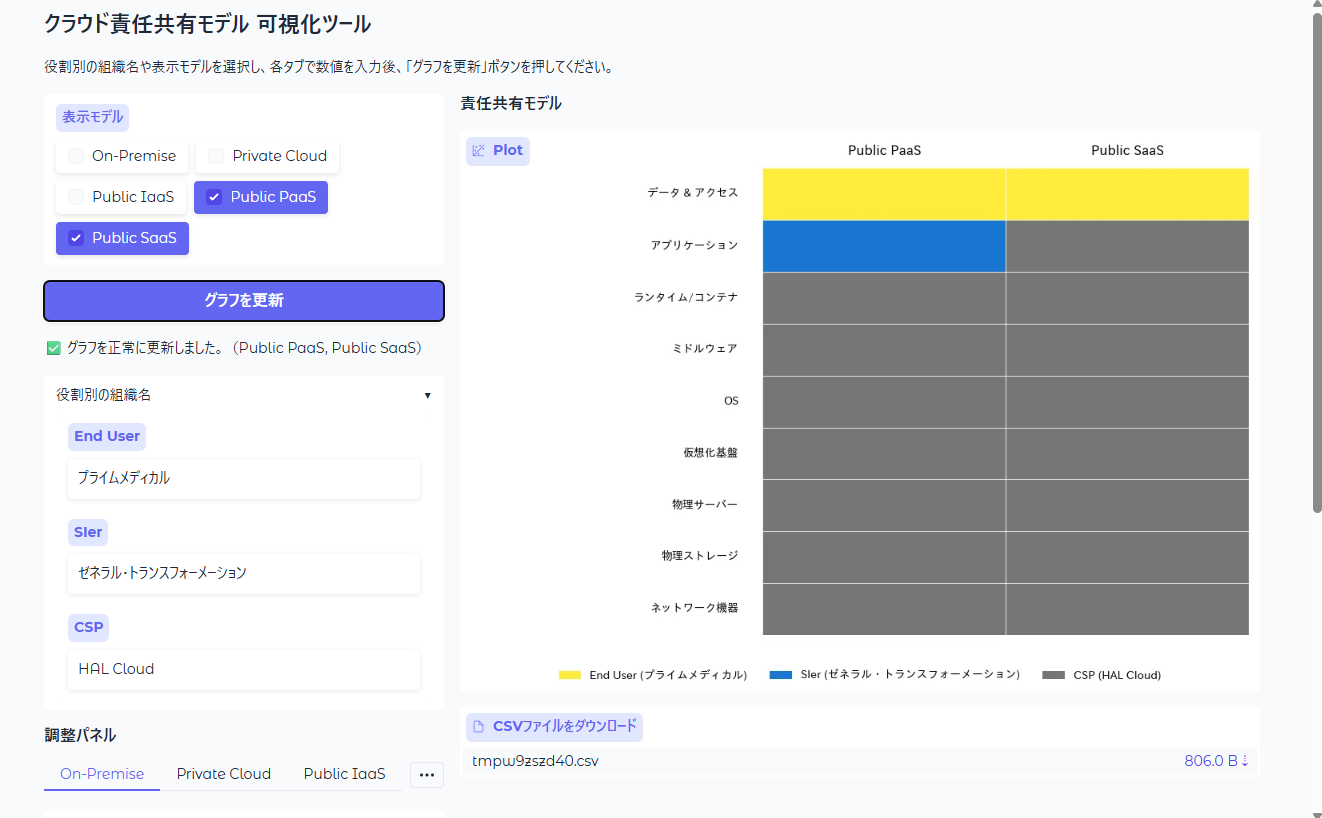
Task: Click the gray CSP legend swatch
Action: pos(1054,676)
